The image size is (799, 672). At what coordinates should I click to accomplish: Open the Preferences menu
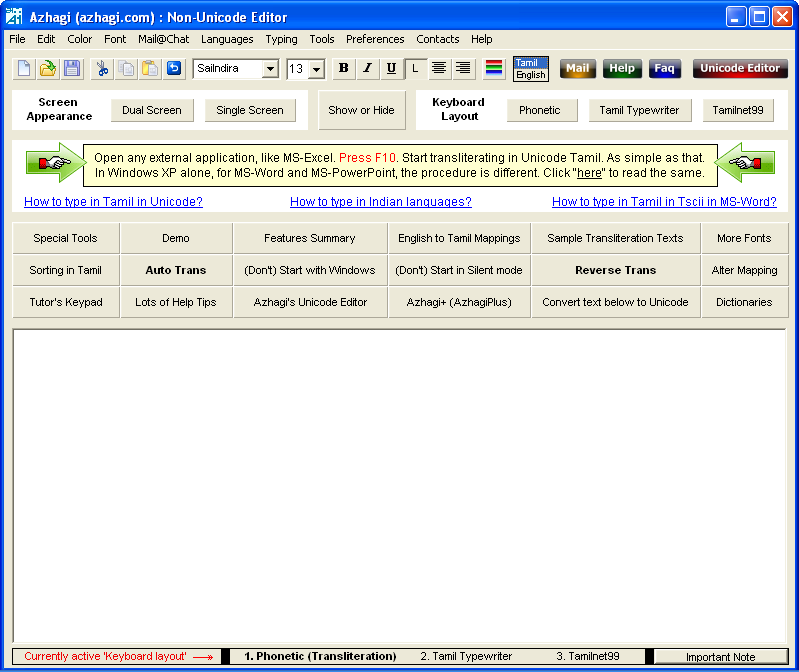(375, 39)
